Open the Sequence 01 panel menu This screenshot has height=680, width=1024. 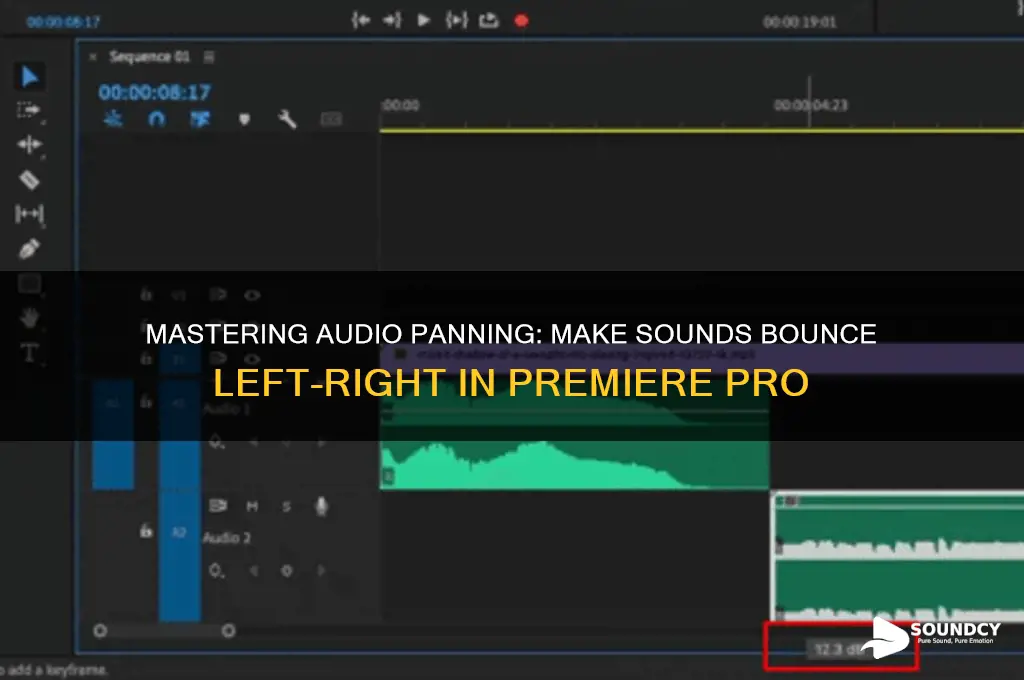coord(209,57)
